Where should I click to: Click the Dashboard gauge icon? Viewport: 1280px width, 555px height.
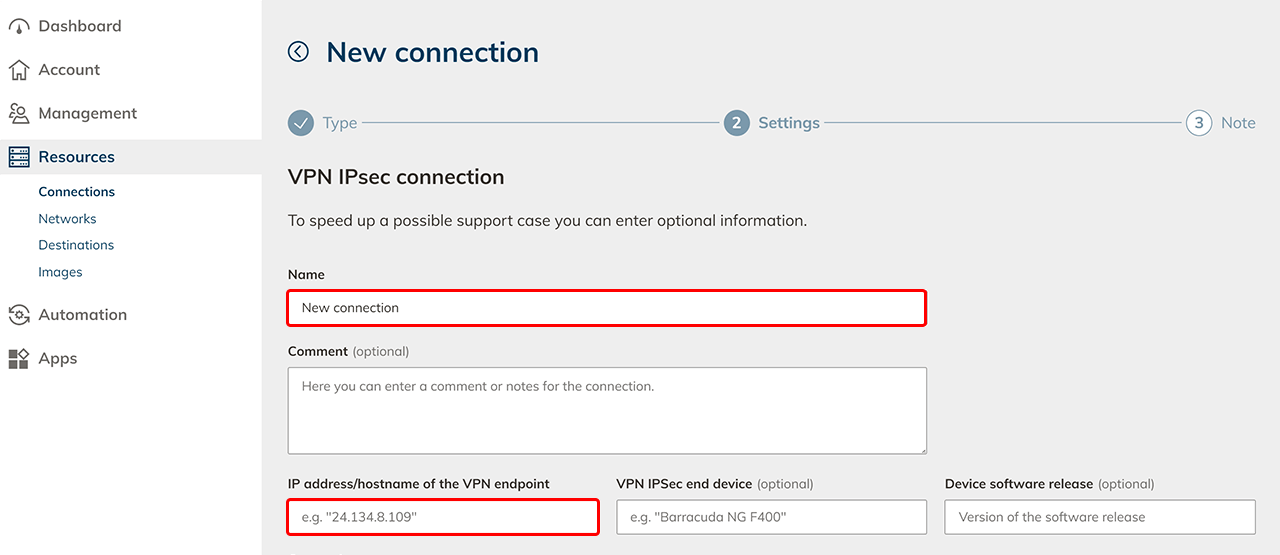[x=19, y=27]
